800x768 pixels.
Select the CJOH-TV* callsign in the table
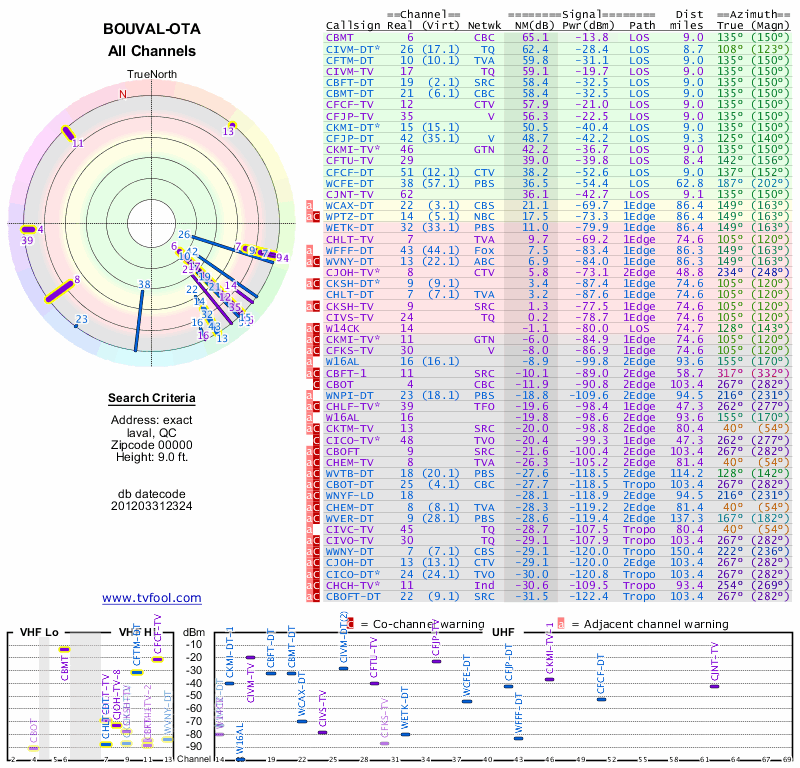(353, 272)
